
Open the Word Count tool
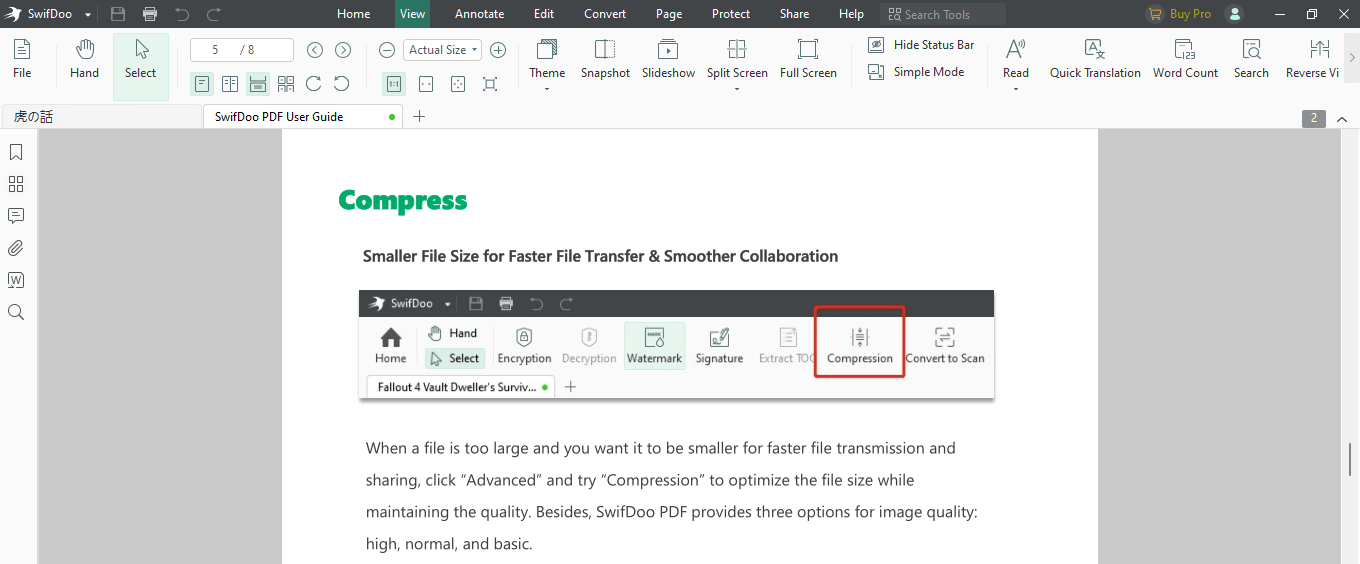click(x=1185, y=60)
